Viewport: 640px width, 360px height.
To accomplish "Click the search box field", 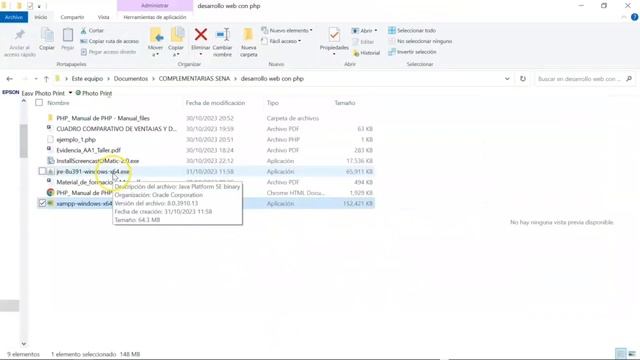I will [x=584, y=79].
